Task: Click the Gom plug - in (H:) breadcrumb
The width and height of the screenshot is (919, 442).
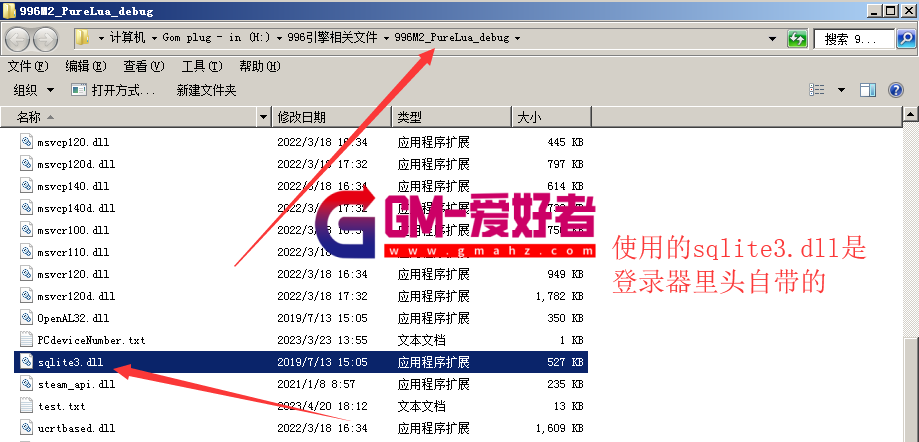Action: point(216,38)
